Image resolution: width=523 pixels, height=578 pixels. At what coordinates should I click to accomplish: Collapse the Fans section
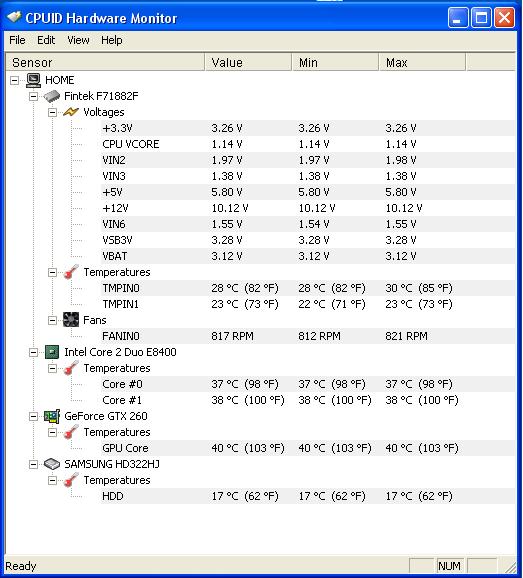(x=52, y=320)
